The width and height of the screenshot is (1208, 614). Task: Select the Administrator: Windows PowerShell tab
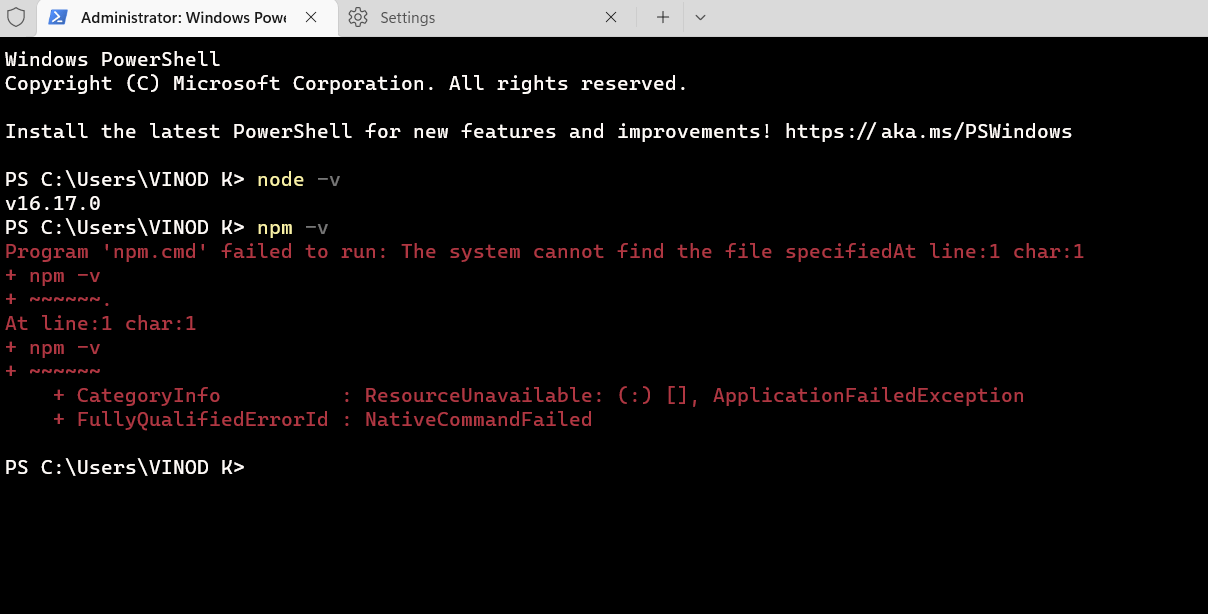[180, 17]
